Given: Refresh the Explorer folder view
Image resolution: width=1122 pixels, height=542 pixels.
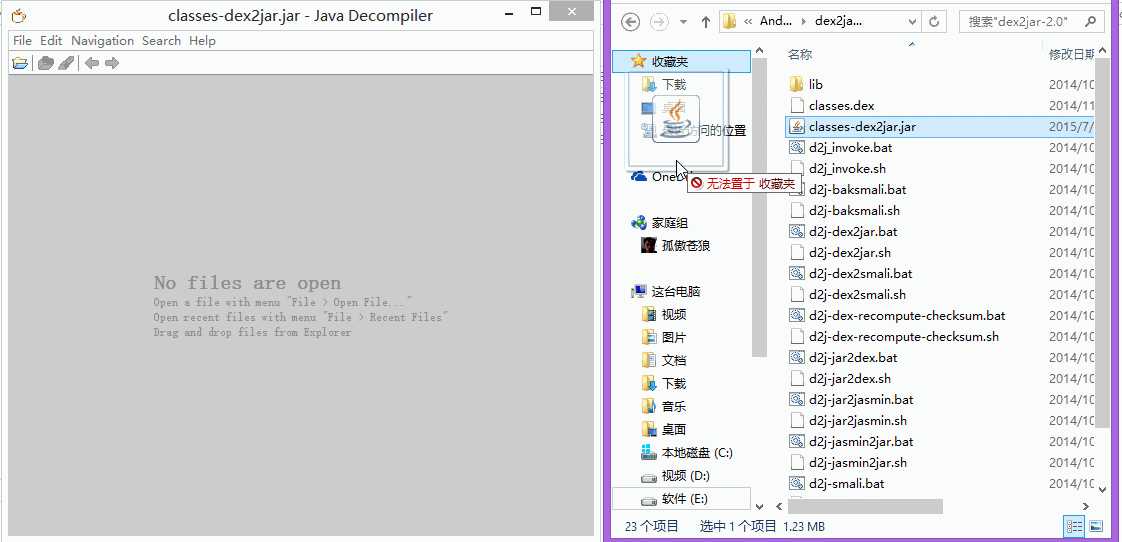Looking at the screenshot, I should pos(934,22).
